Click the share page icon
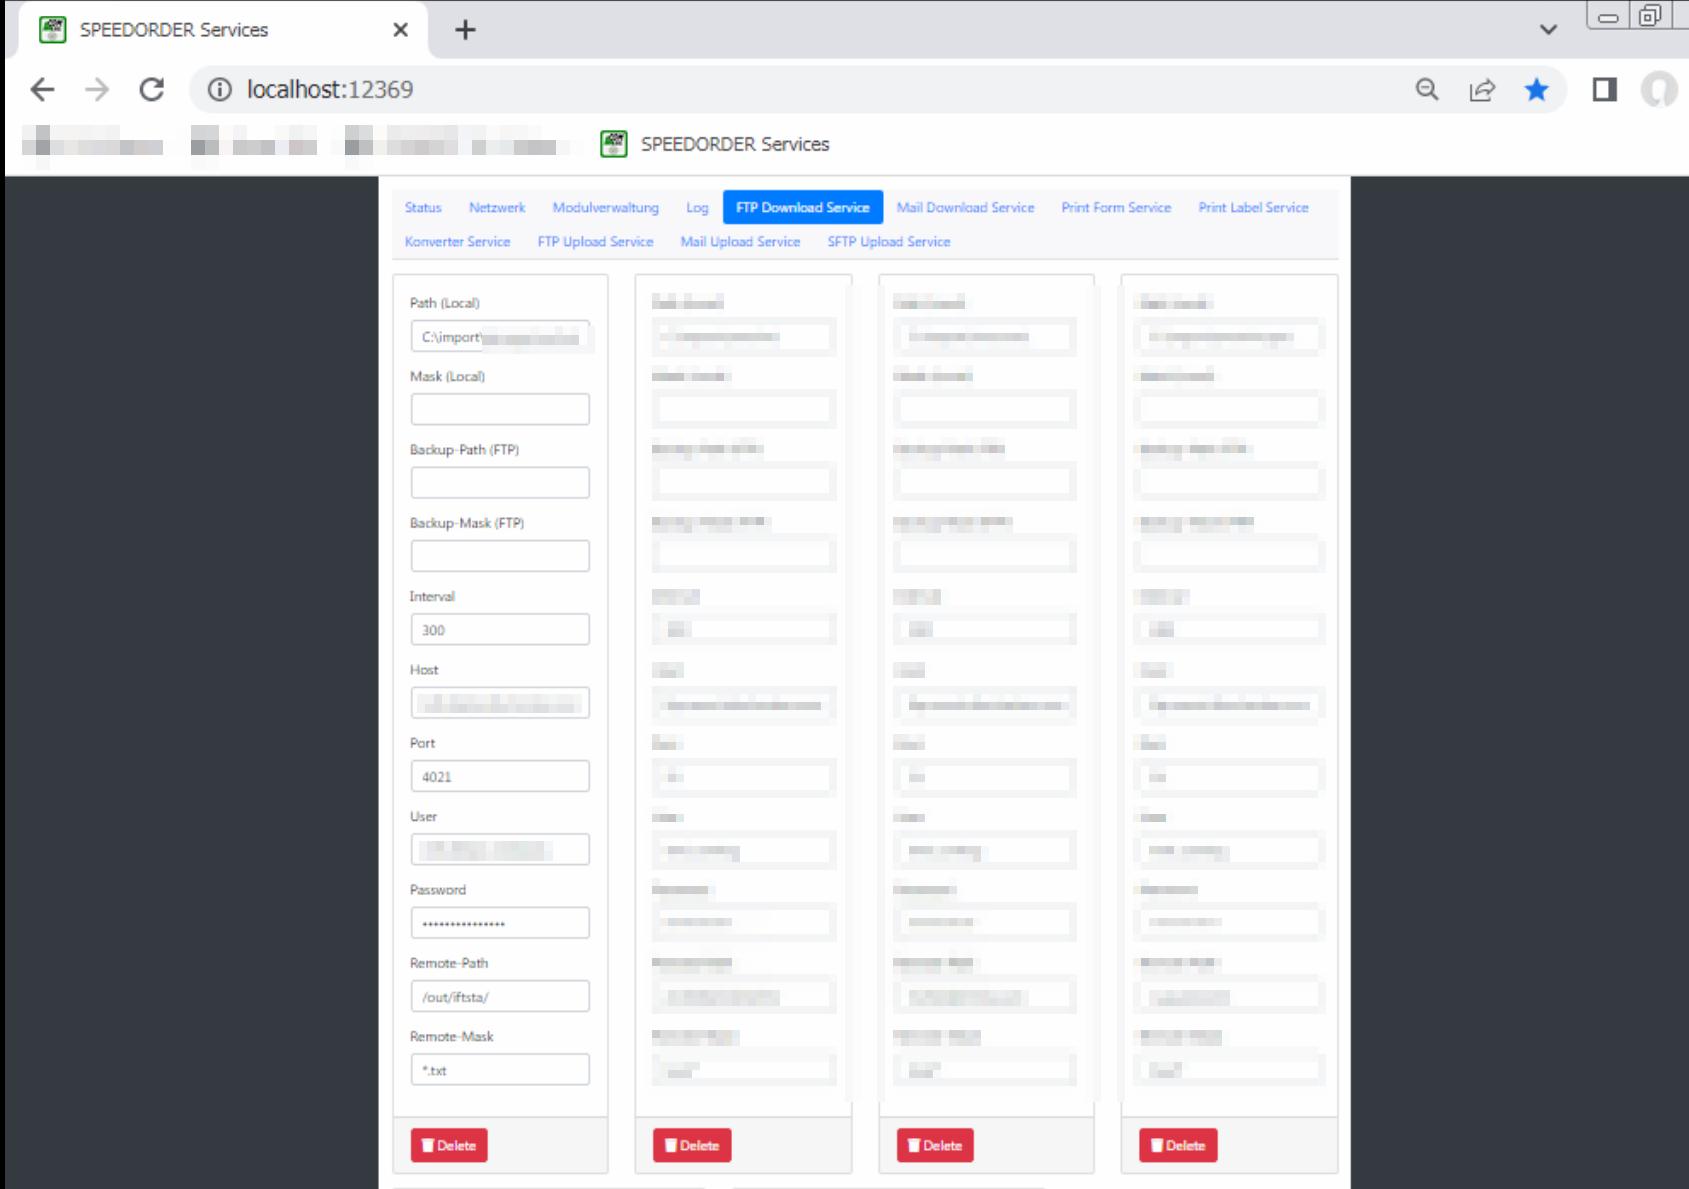This screenshot has height=1189, width=1689. click(1481, 90)
